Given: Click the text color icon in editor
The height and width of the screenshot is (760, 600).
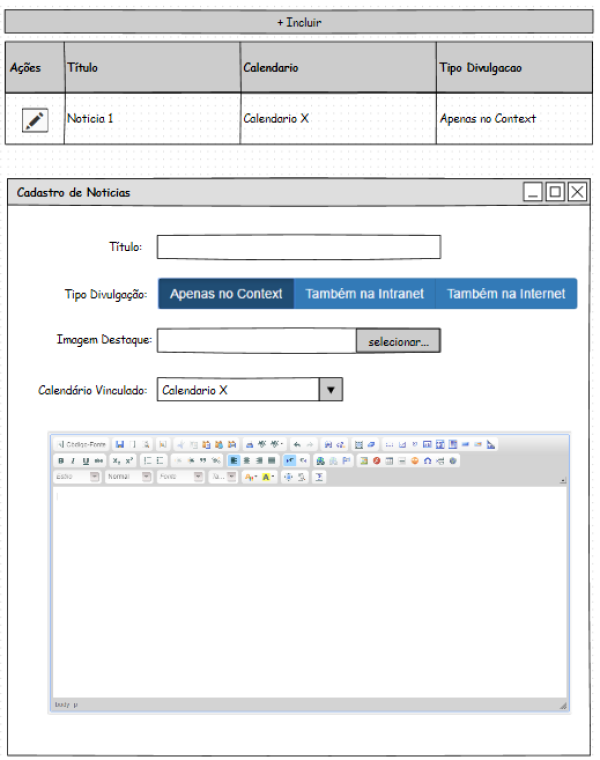Looking at the screenshot, I should [x=251, y=478].
